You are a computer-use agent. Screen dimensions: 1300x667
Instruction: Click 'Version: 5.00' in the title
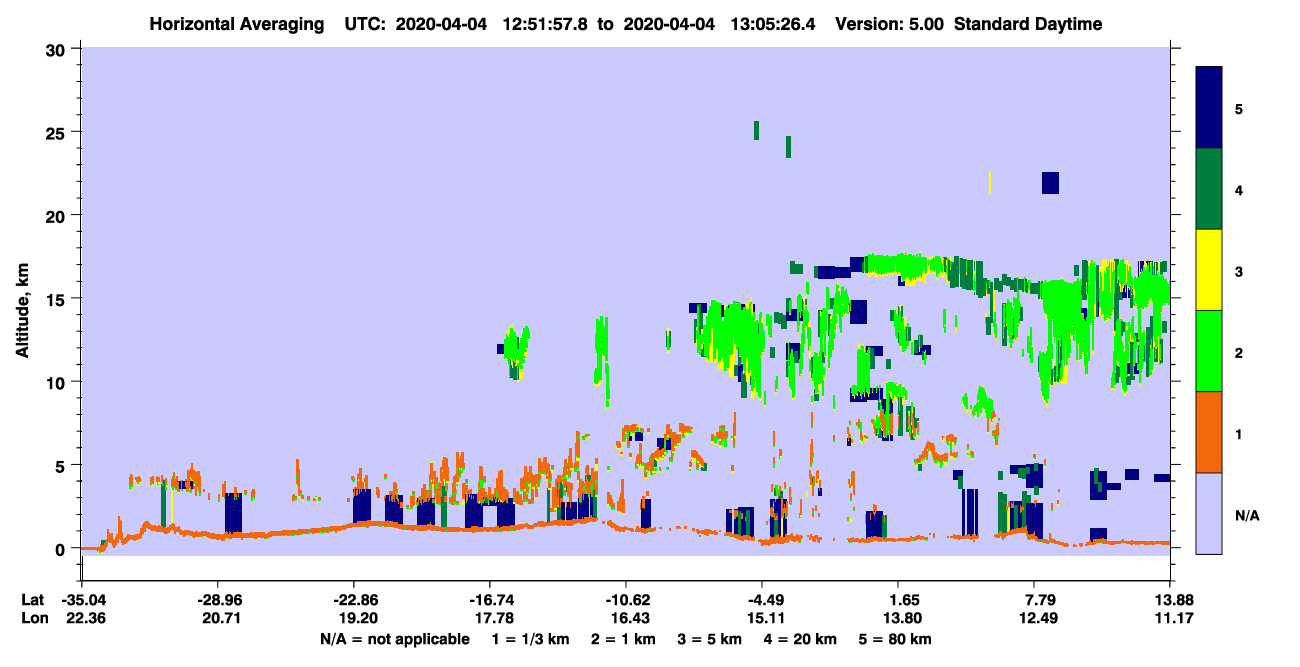click(x=890, y=24)
